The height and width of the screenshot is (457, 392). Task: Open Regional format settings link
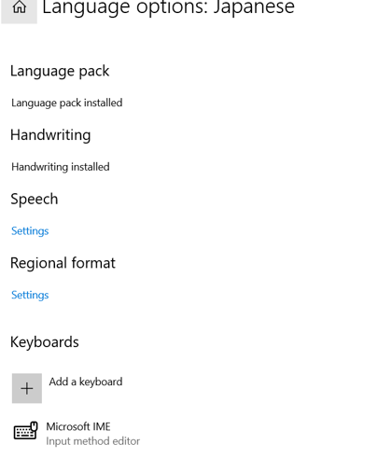tap(30, 295)
